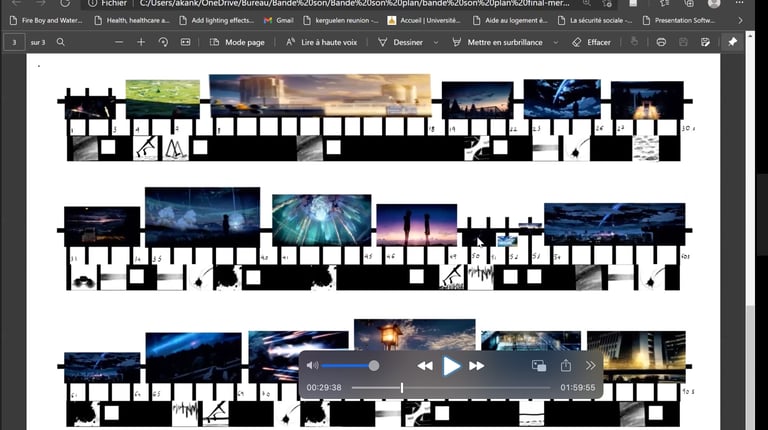This screenshot has height=430, width=768.
Task: Switch to Mode page view
Action: click(x=237, y=42)
